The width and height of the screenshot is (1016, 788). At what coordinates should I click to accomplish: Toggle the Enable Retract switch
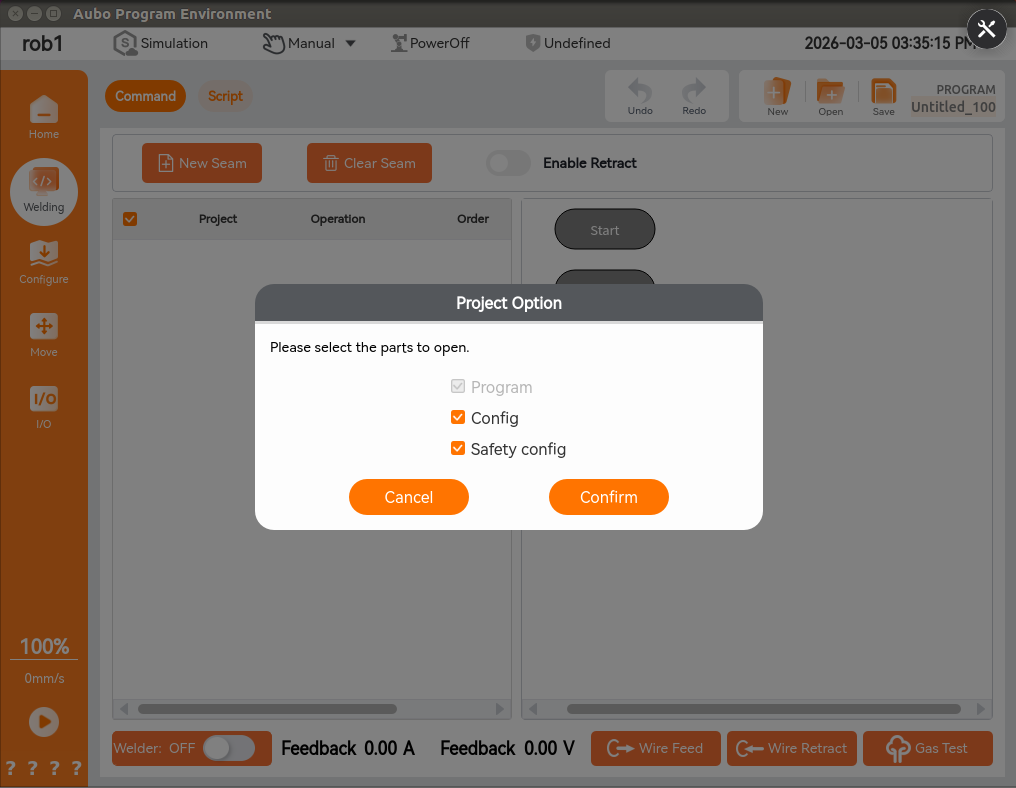coord(508,163)
